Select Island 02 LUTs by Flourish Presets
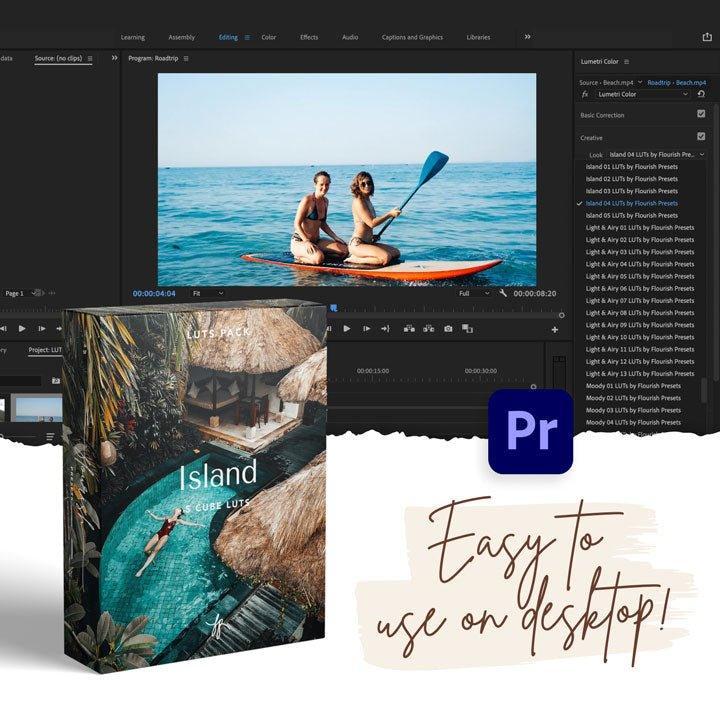Image resolution: width=720 pixels, height=720 pixels. (x=631, y=179)
